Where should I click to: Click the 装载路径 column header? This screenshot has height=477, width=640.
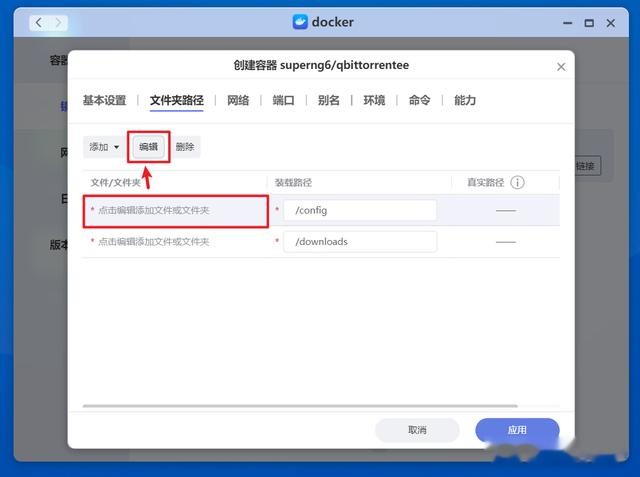pos(293,182)
